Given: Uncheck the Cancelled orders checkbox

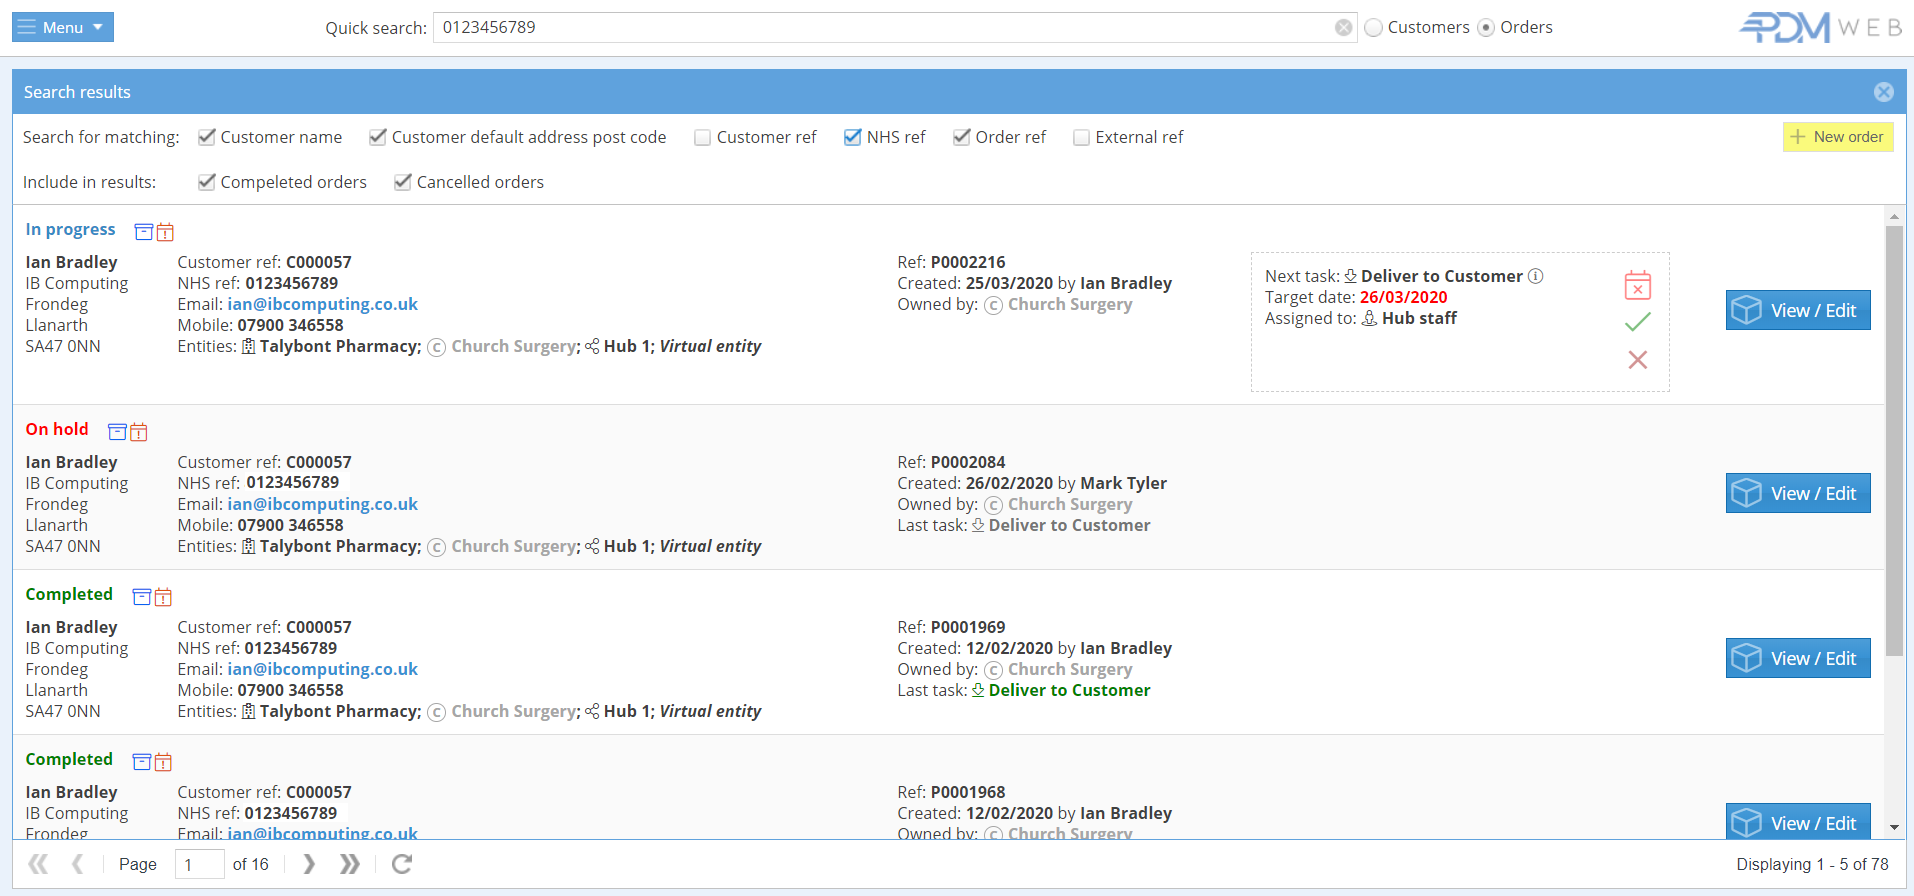Looking at the screenshot, I should 403,182.
